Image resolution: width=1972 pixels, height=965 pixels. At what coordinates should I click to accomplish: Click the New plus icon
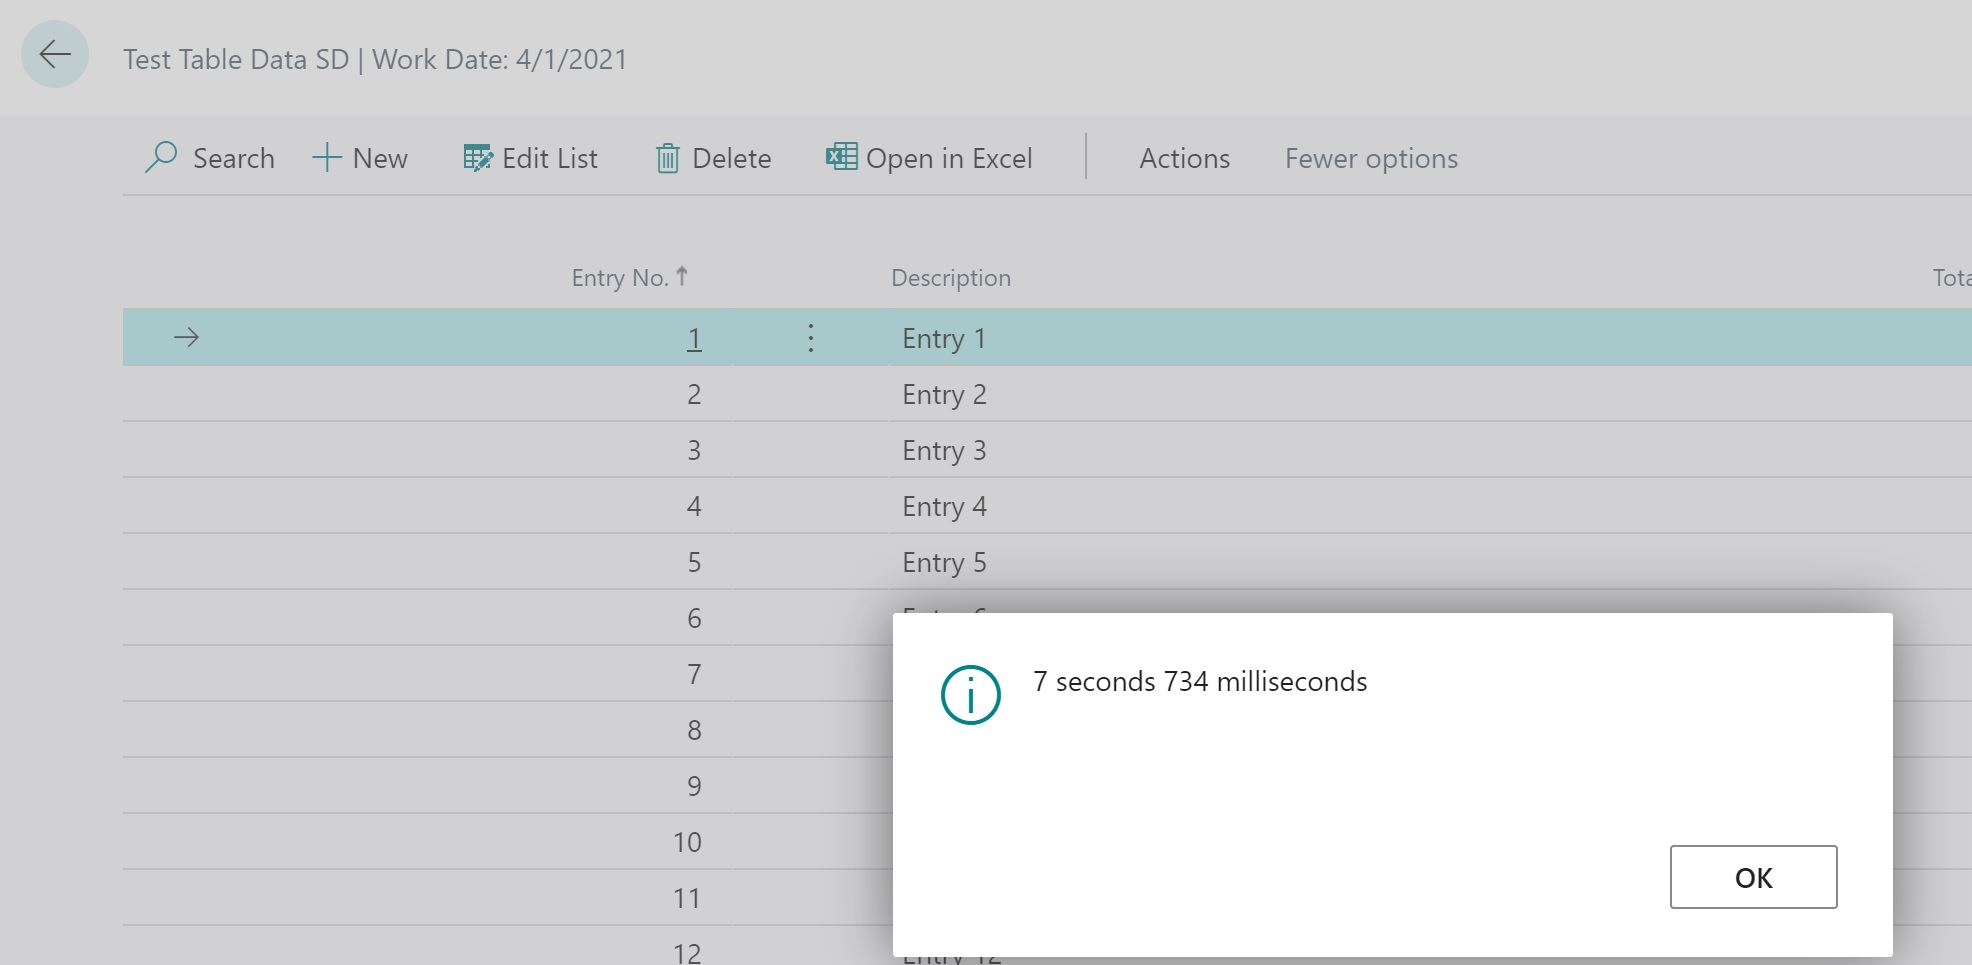327,158
